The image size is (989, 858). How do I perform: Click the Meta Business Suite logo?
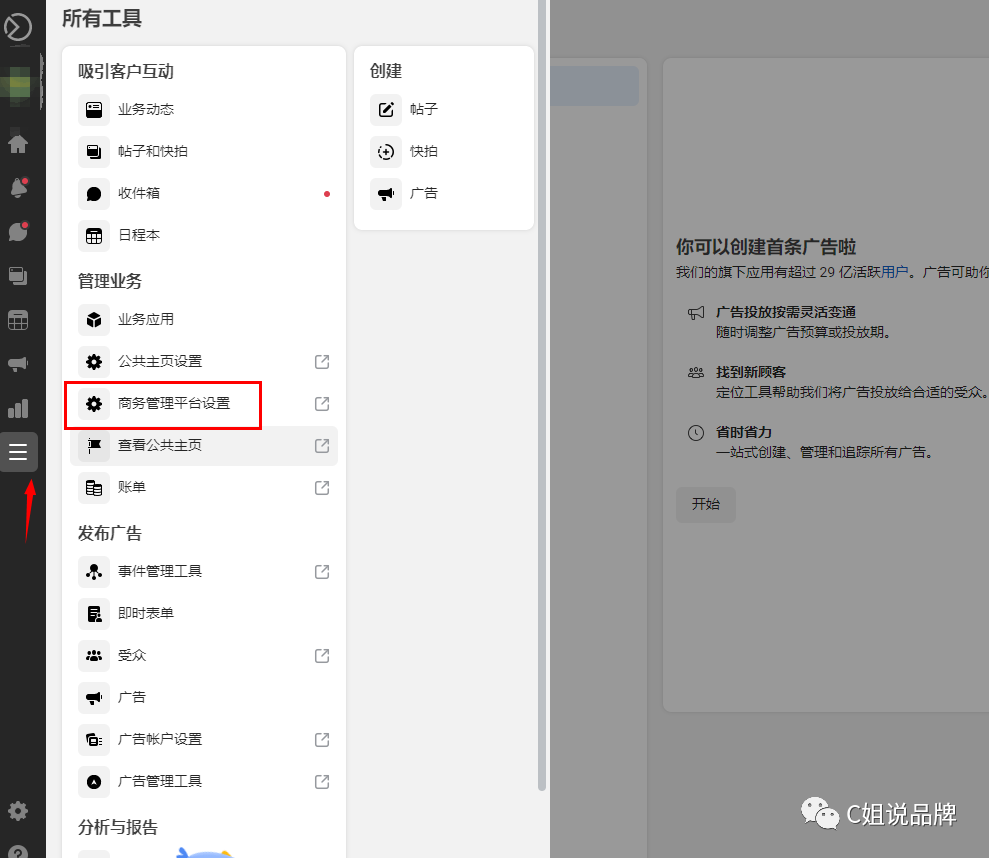(19, 27)
